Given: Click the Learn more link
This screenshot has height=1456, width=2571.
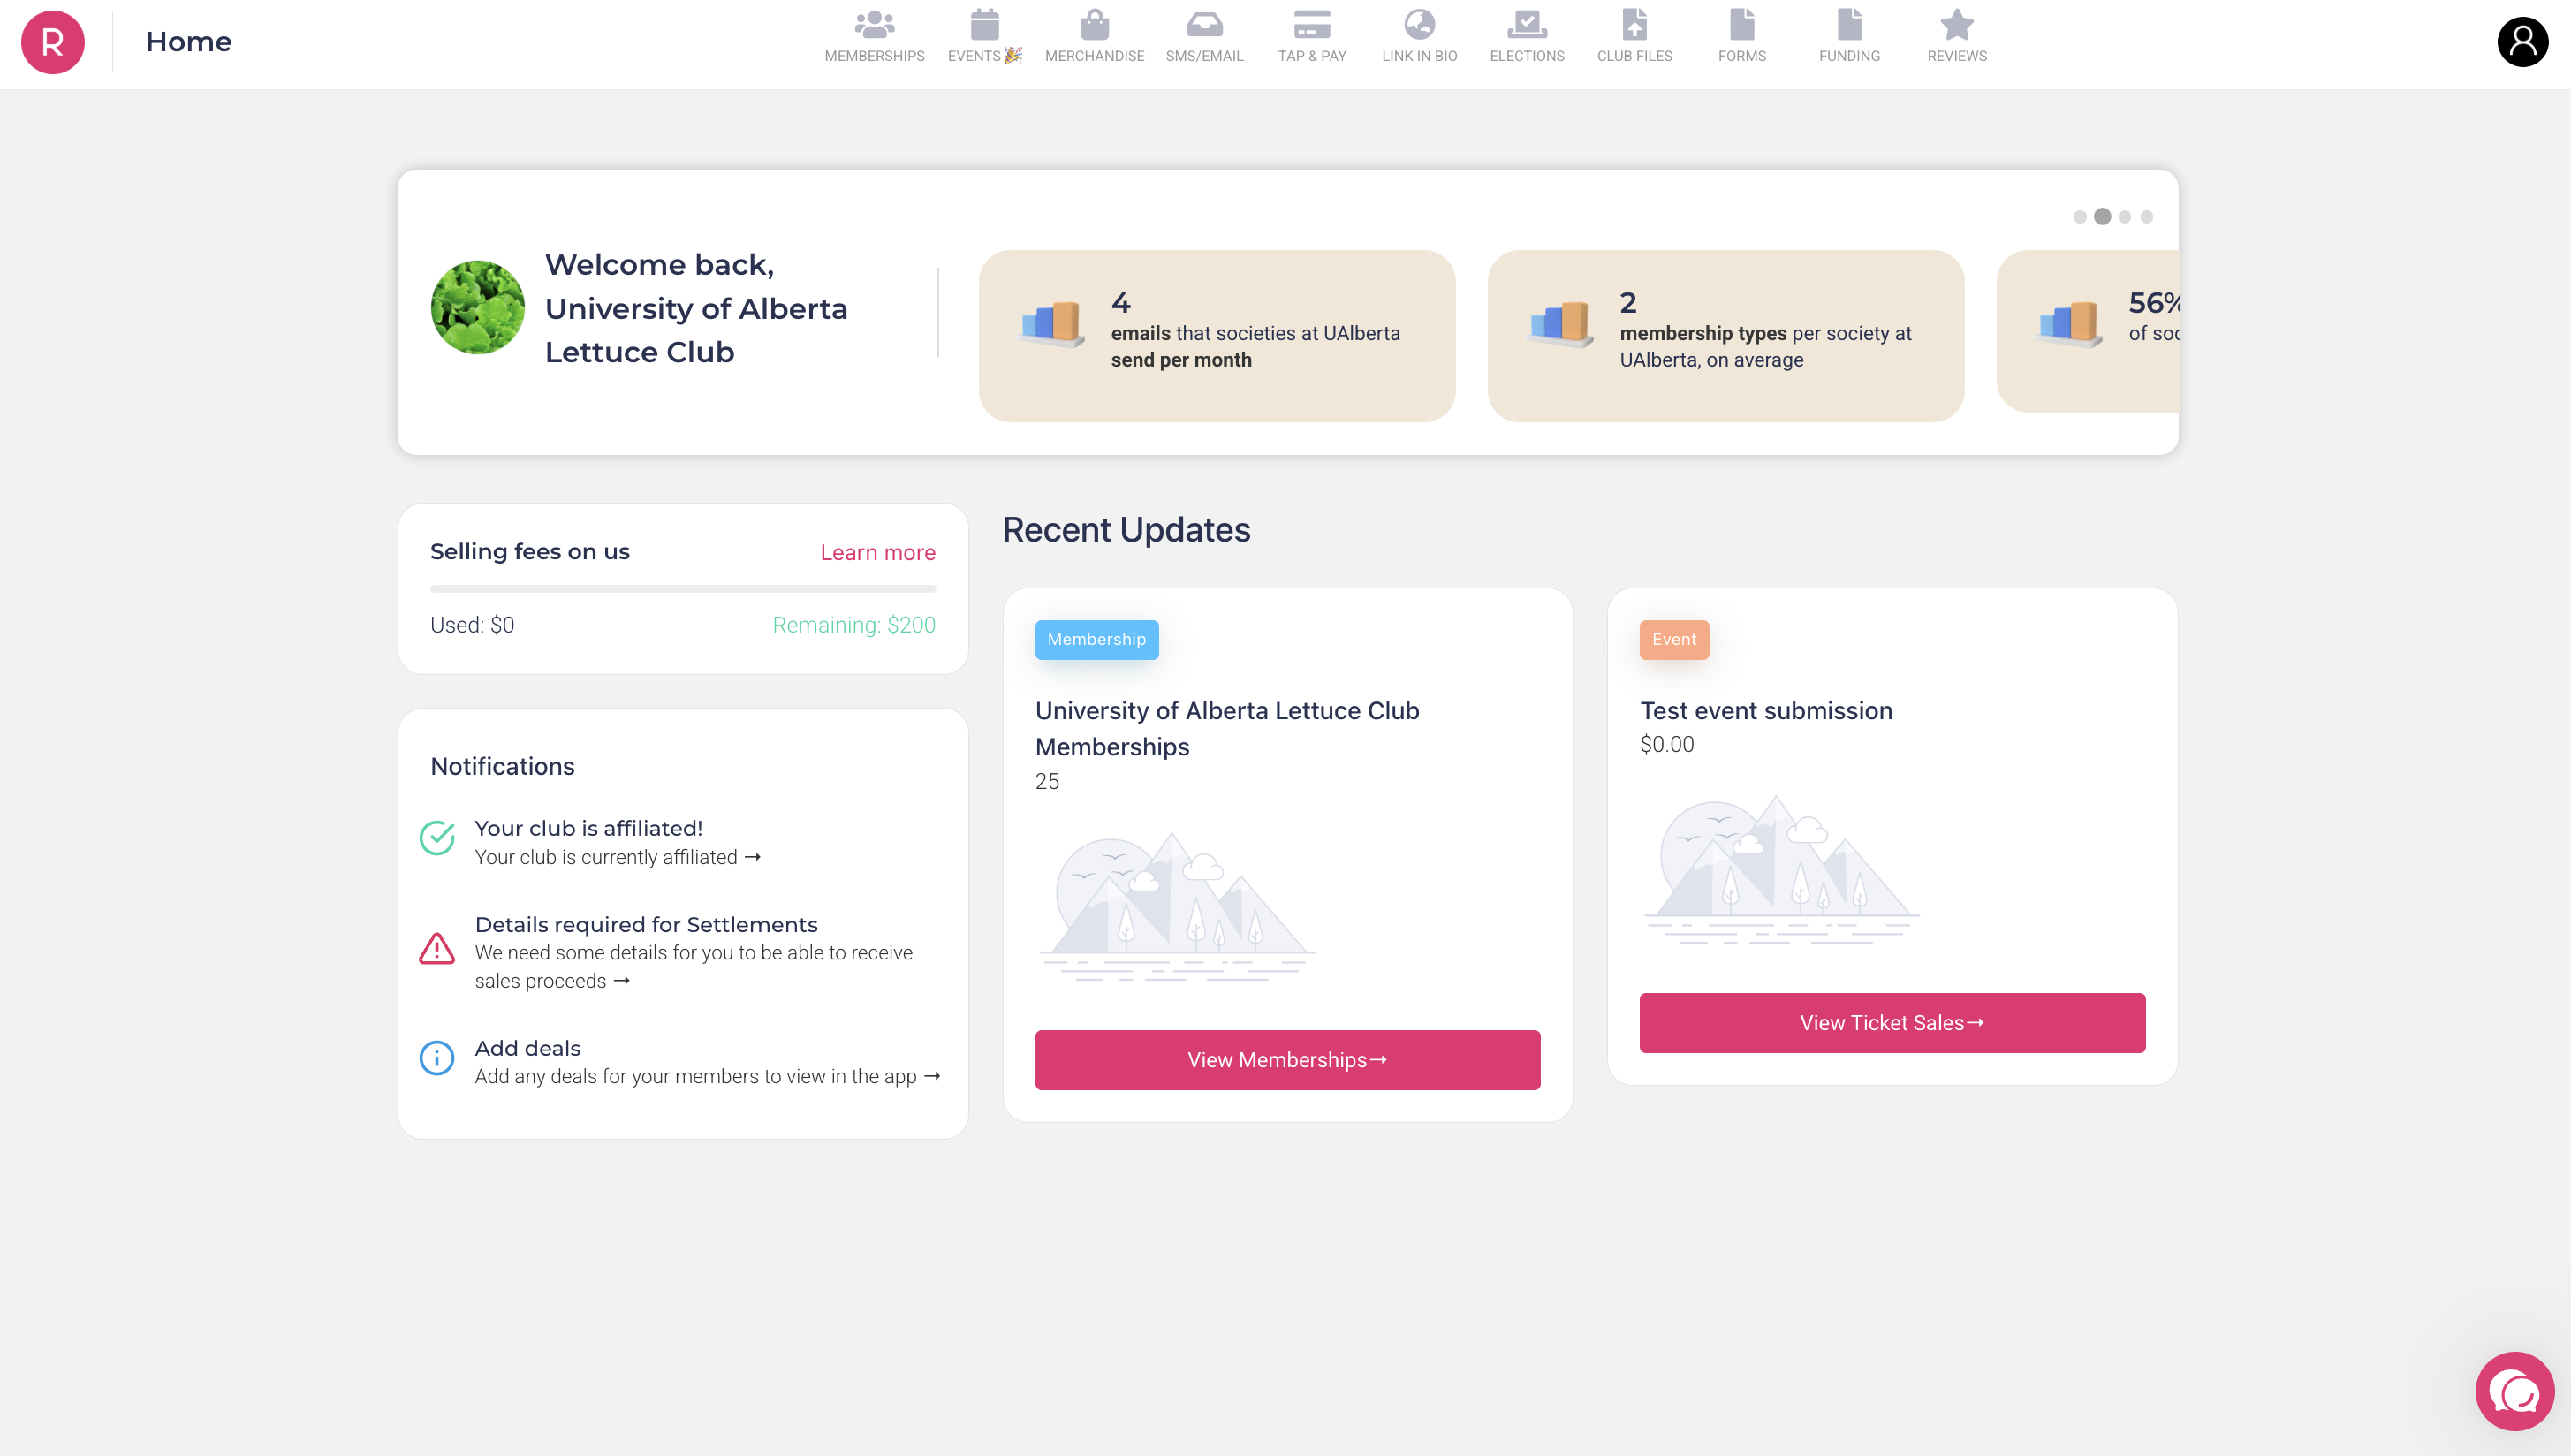Looking at the screenshot, I should pos(877,553).
